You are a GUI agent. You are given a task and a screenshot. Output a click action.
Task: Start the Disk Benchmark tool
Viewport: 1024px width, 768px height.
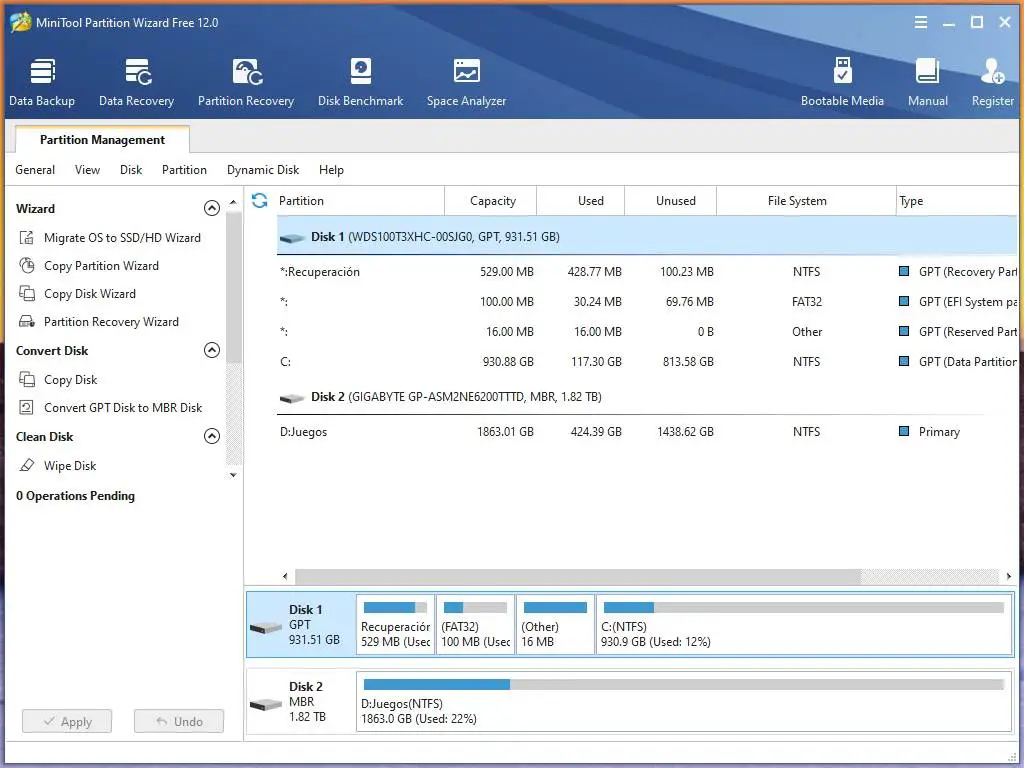(360, 82)
